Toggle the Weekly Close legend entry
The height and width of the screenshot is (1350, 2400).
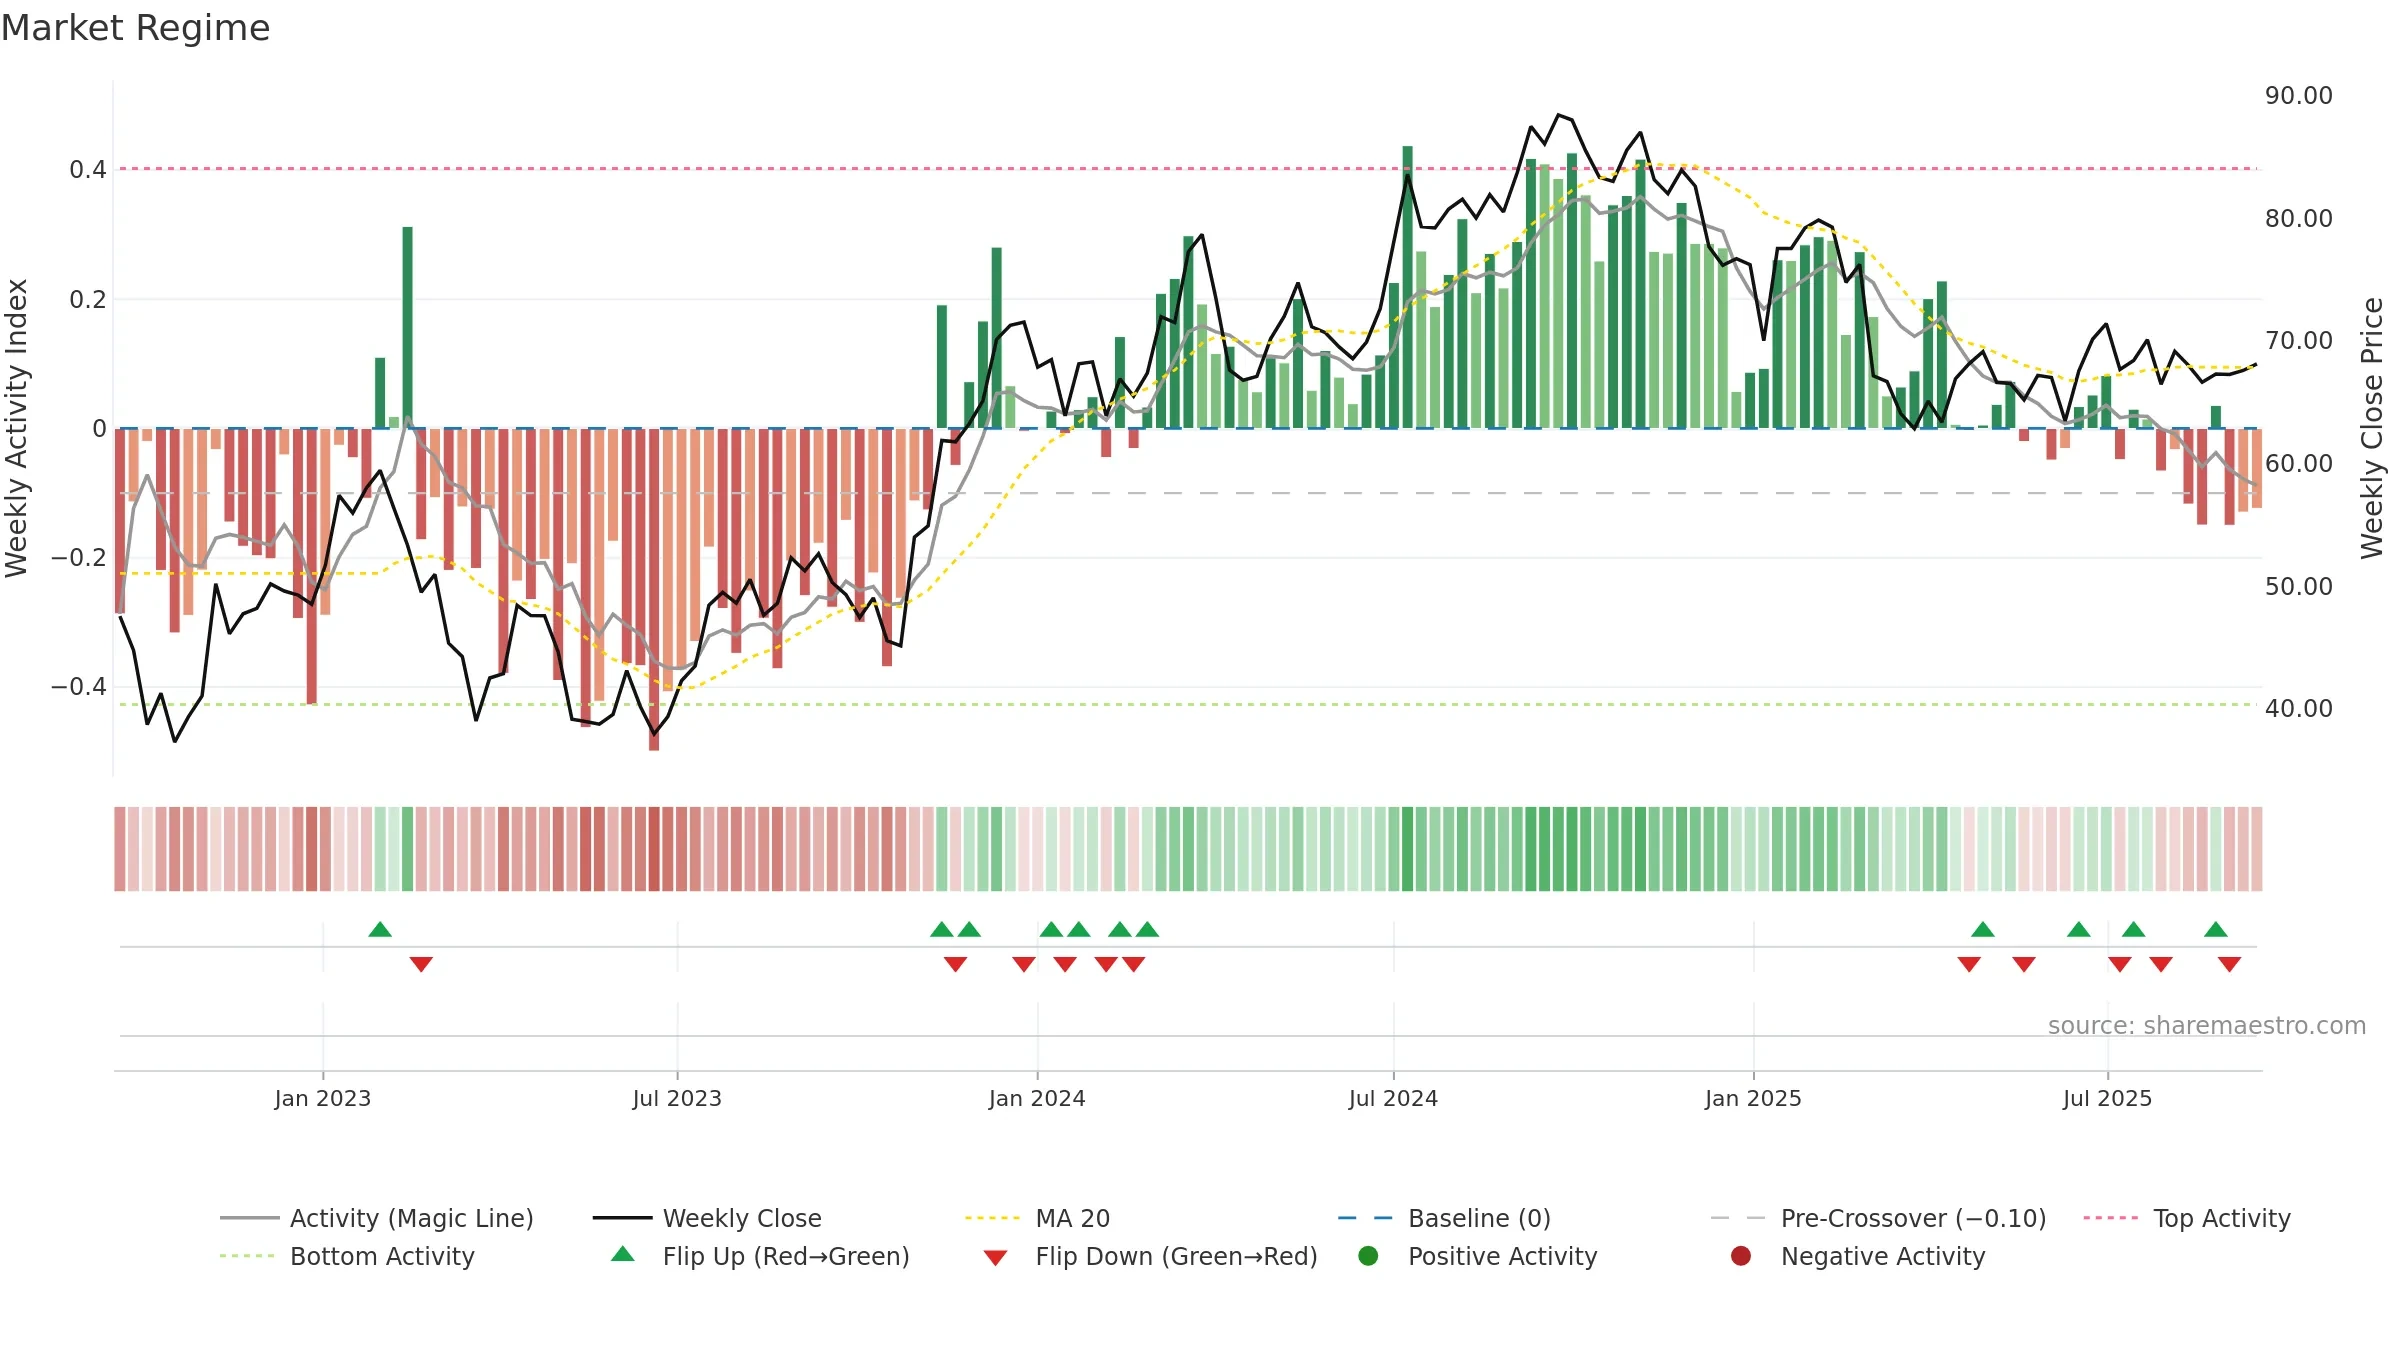707,1218
